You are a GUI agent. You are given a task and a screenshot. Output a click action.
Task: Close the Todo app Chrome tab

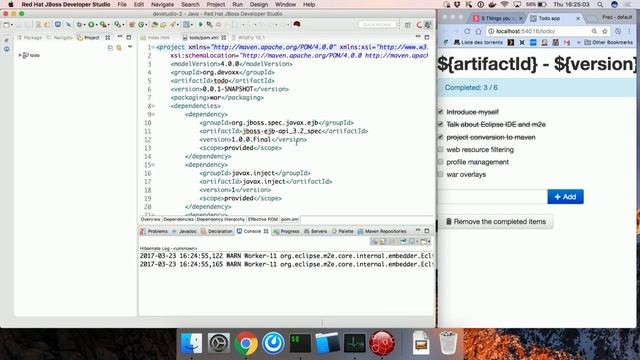578,18
